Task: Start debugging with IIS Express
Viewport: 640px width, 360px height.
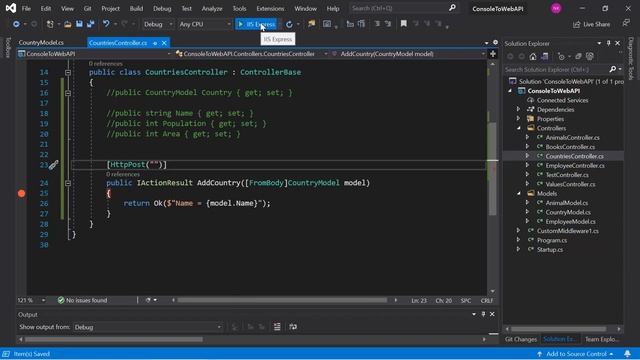Action: click(256, 24)
